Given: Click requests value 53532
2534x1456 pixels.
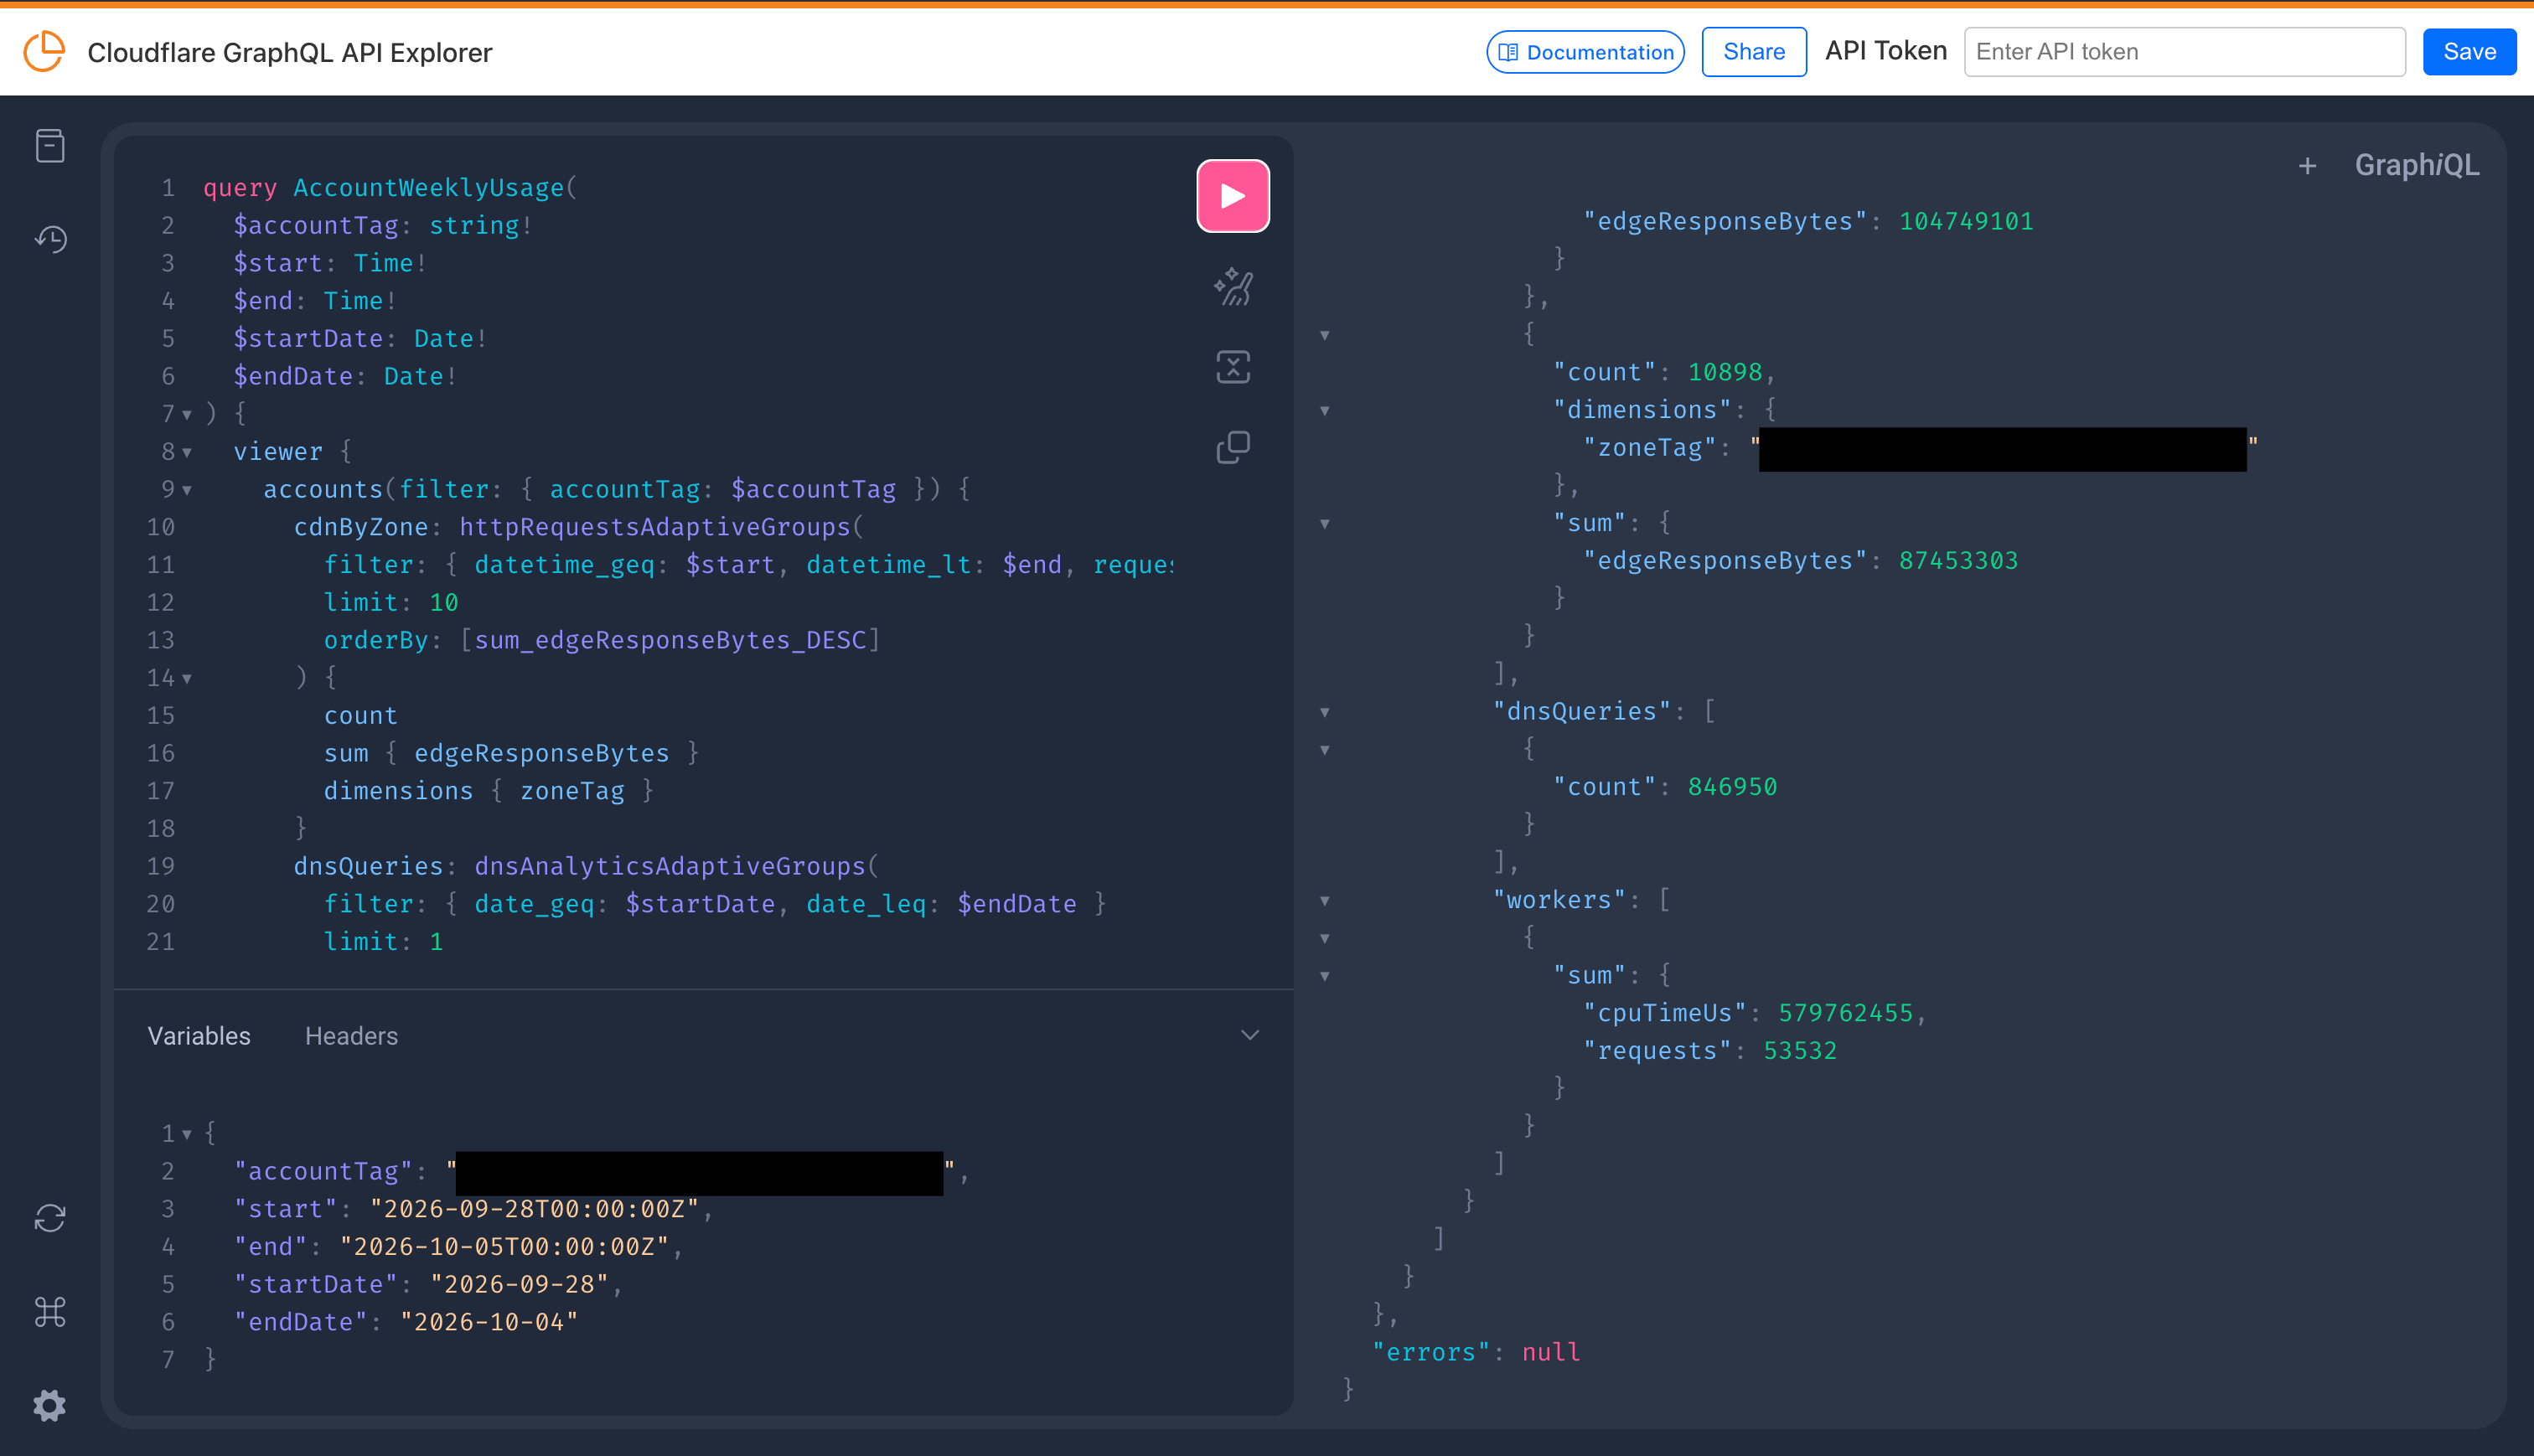Looking at the screenshot, I should coord(1800,1051).
